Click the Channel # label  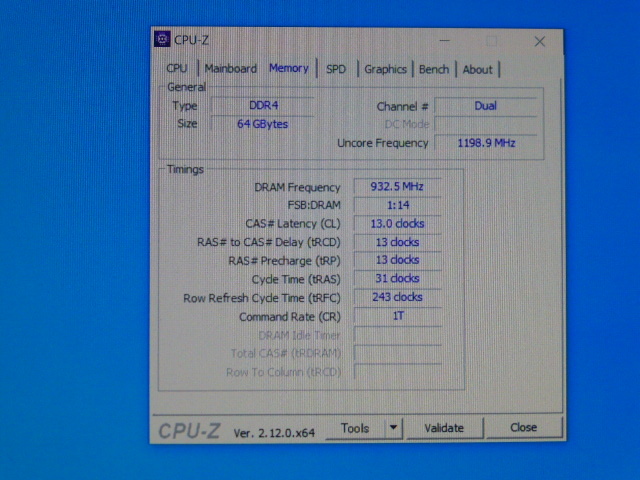click(x=402, y=107)
